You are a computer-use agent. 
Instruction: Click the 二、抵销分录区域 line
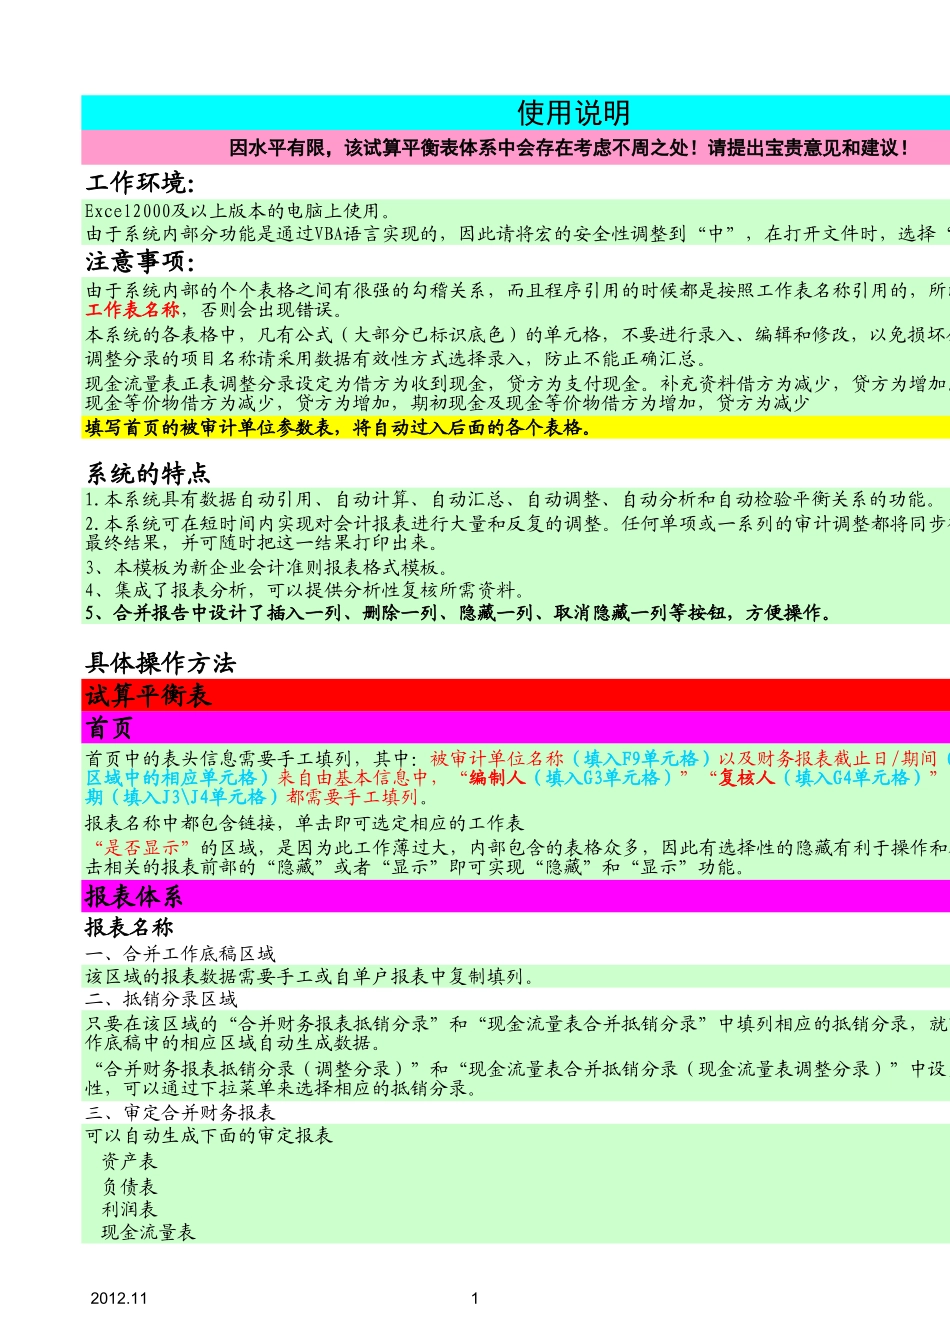pos(161,999)
